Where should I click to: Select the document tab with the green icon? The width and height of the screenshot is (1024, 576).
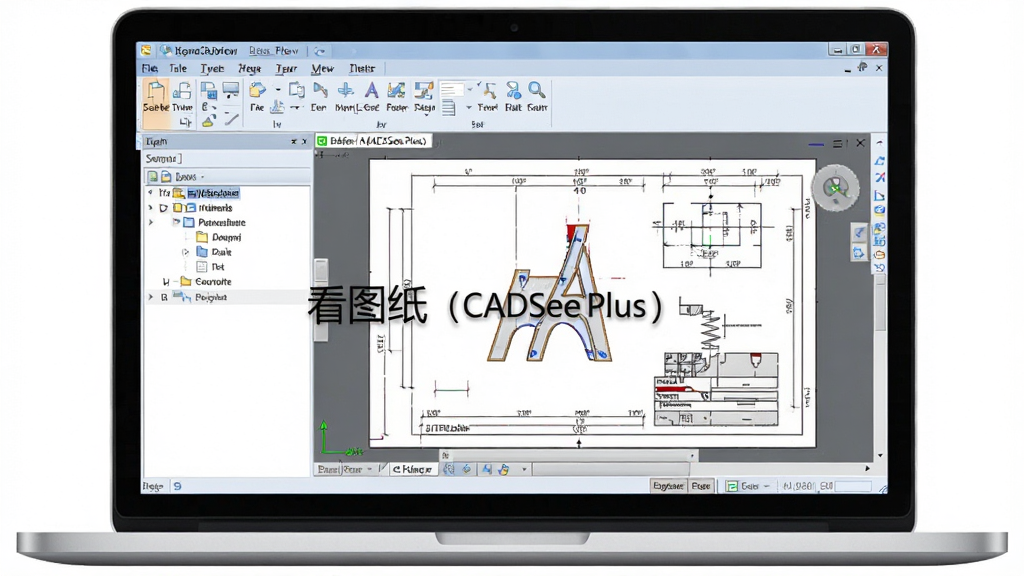[373, 140]
